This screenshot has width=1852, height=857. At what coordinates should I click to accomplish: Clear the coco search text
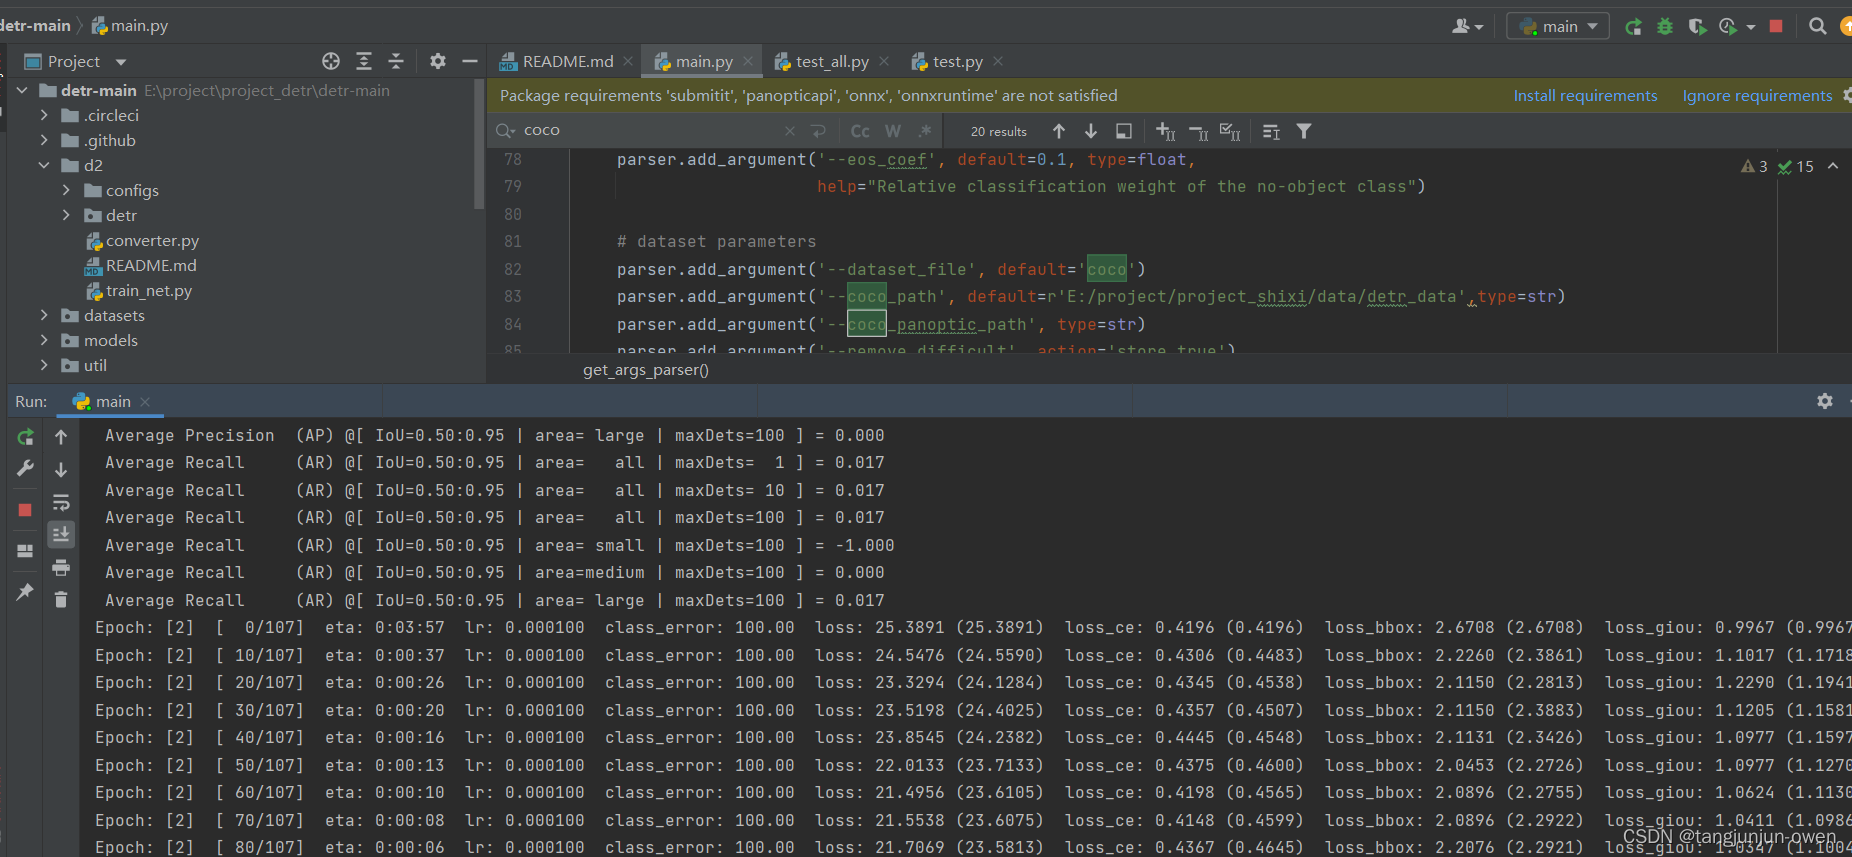click(790, 131)
